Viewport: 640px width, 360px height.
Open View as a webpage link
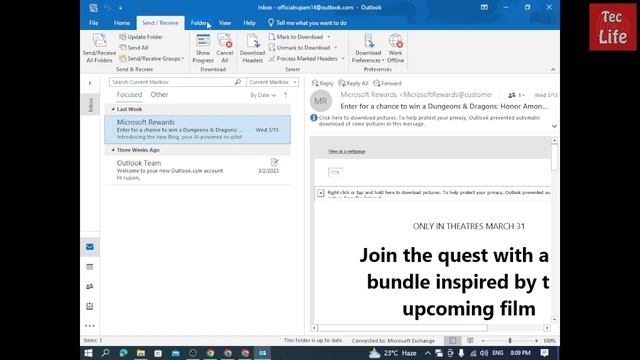(x=347, y=151)
